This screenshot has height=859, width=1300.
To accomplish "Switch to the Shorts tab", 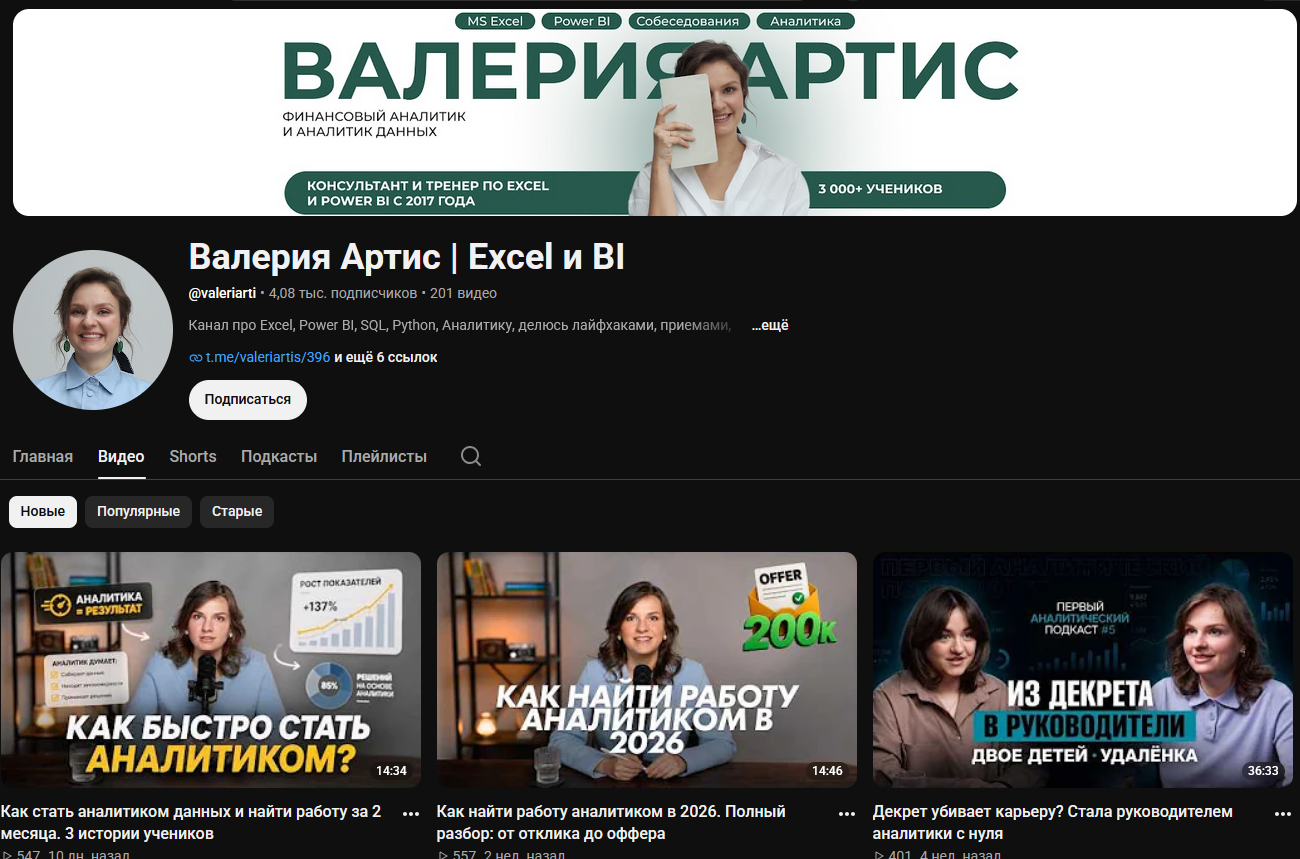I will [193, 456].
